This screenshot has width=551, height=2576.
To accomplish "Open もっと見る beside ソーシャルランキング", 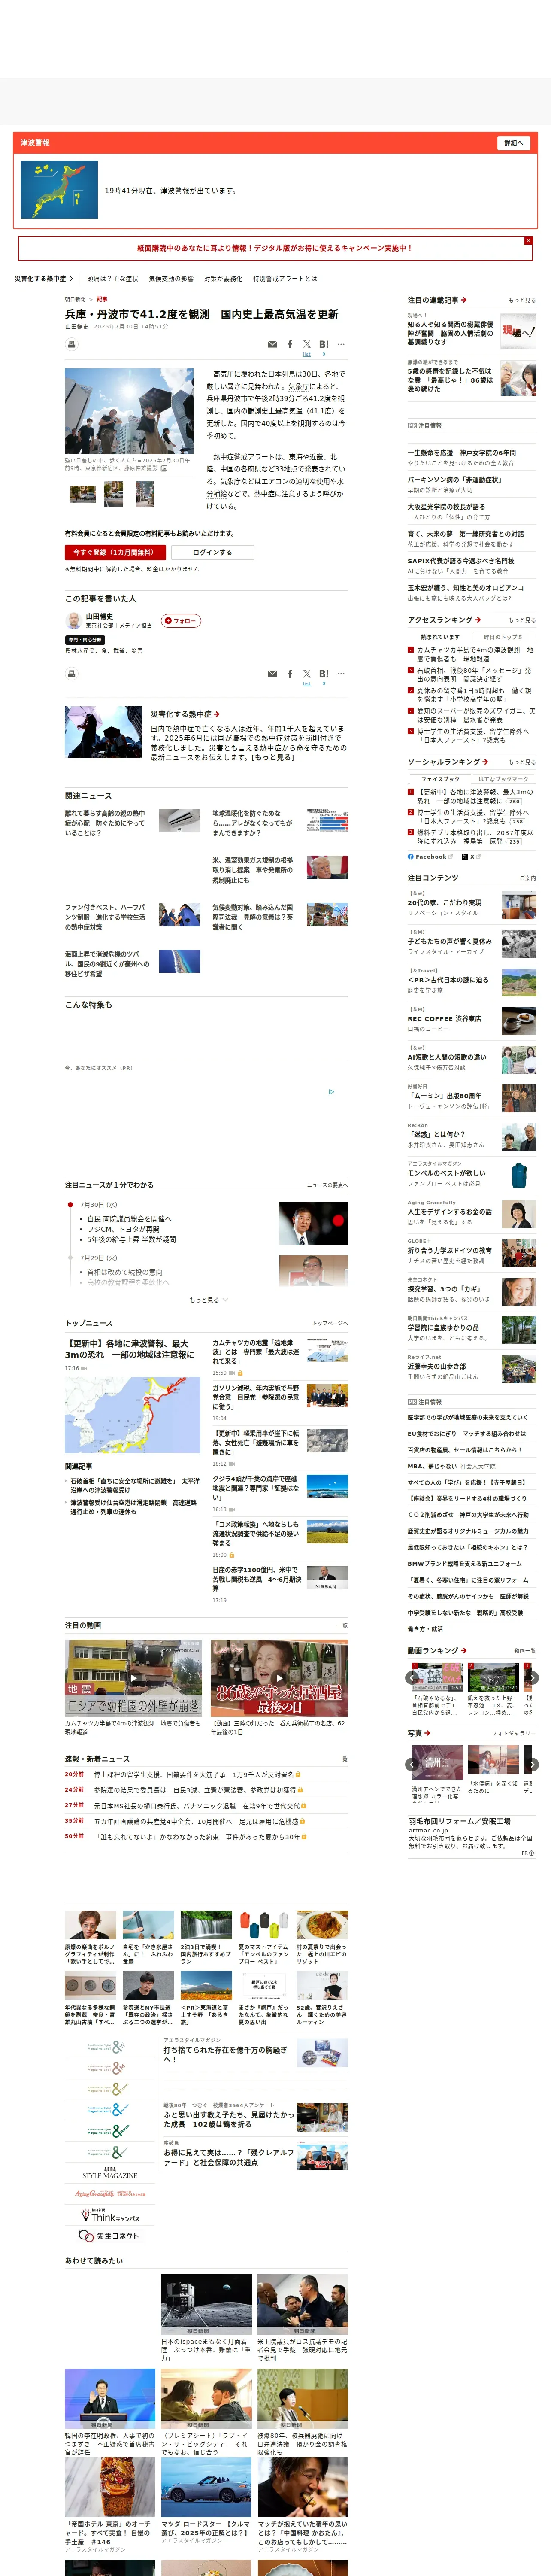I will [x=521, y=762].
